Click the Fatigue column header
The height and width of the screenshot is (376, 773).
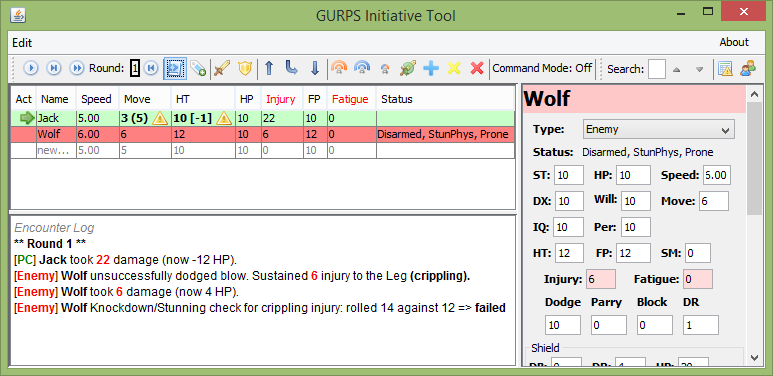coord(350,99)
